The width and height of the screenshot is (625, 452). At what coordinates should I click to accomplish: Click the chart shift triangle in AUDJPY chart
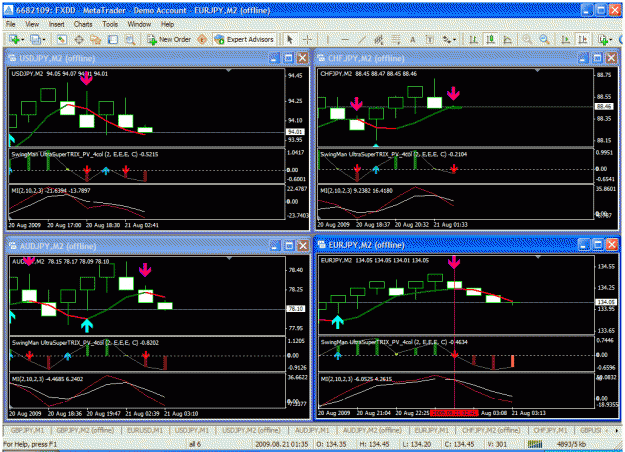[x=229, y=259]
